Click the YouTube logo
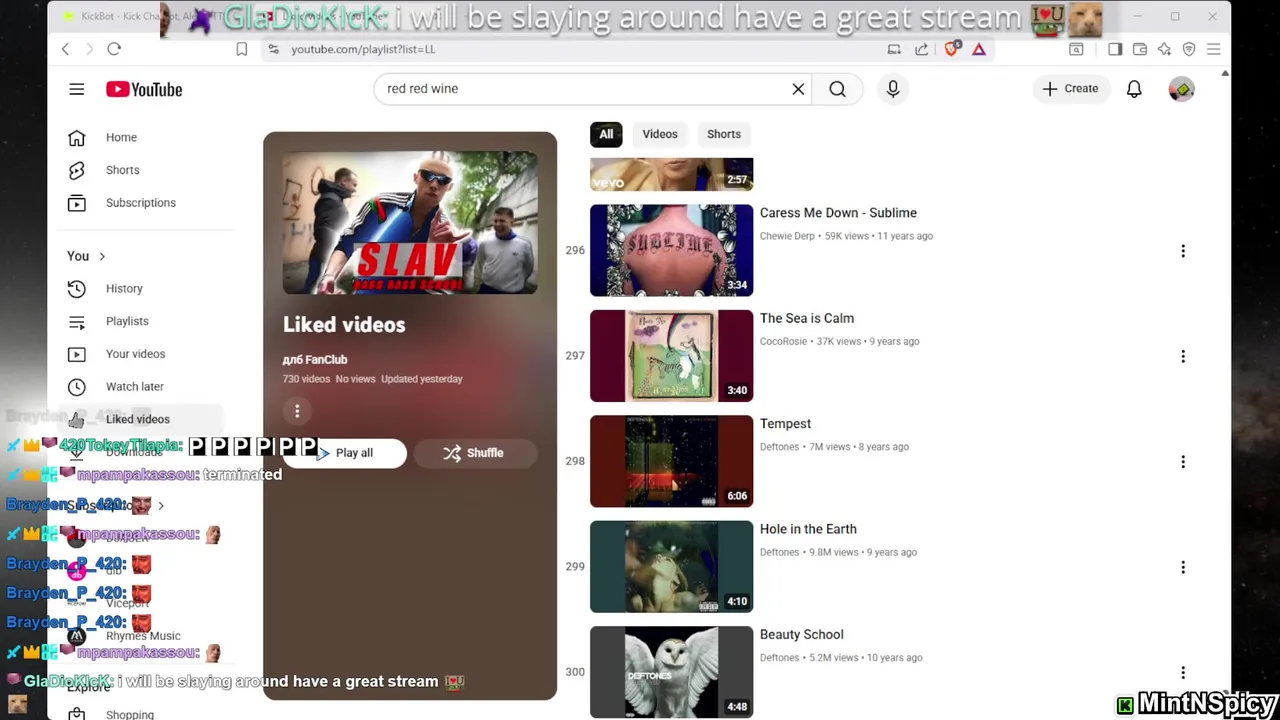The image size is (1280, 720). click(x=144, y=89)
